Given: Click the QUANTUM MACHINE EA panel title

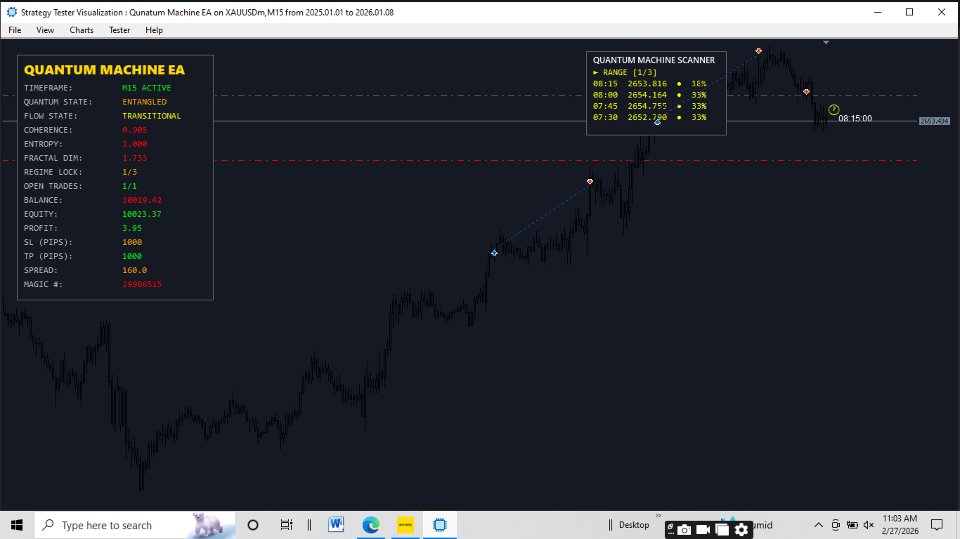Looking at the screenshot, I should tap(104, 70).
